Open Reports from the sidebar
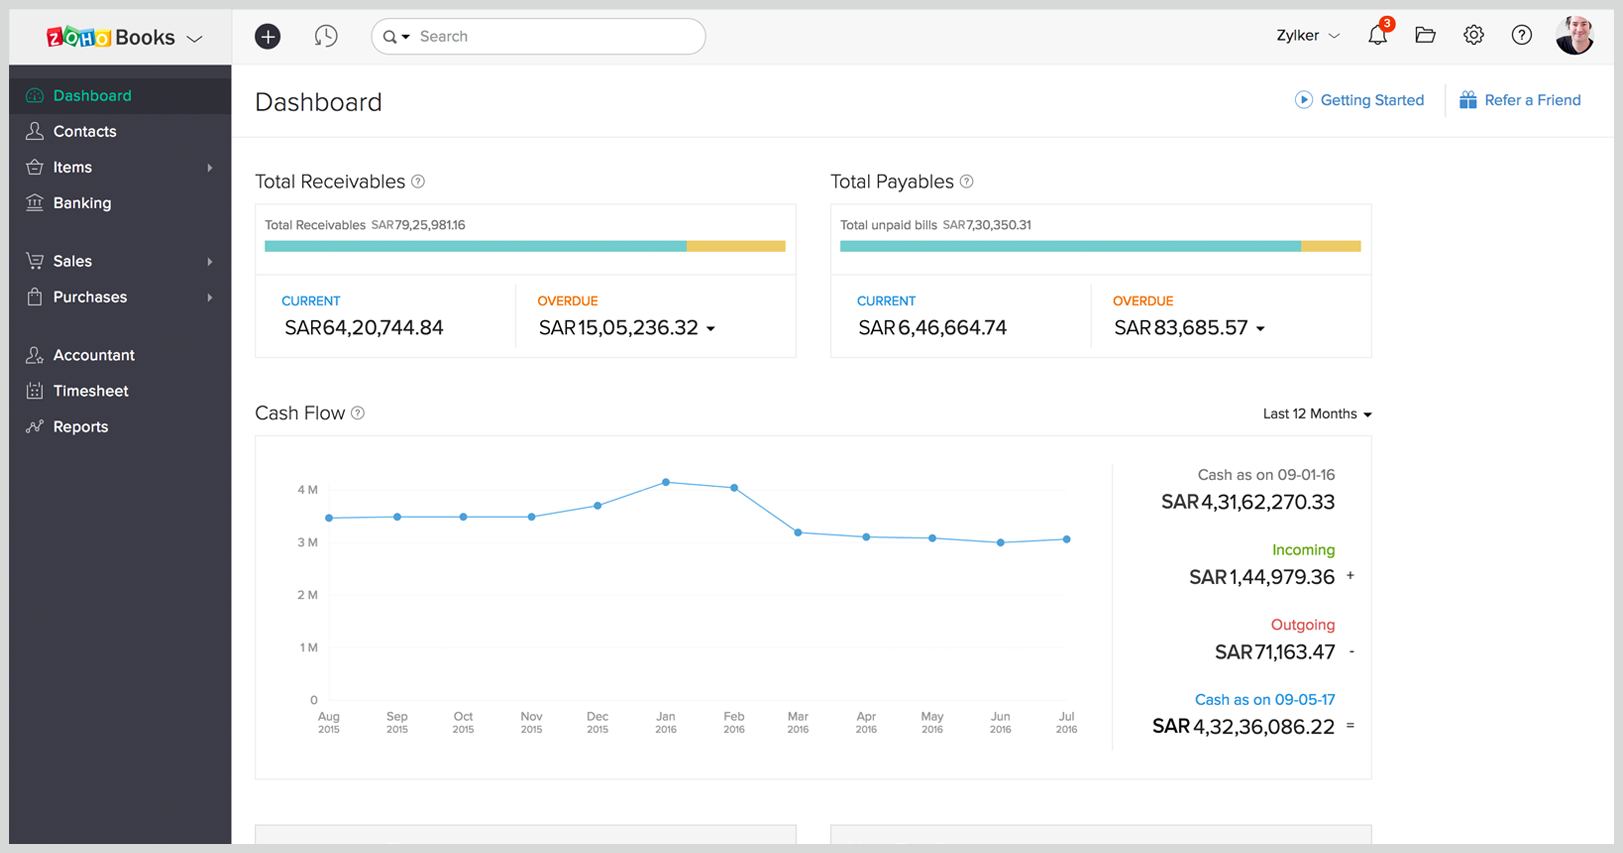Image resolution: width=1623 pixels, height=853 pixels. click(x=80, y=427)
